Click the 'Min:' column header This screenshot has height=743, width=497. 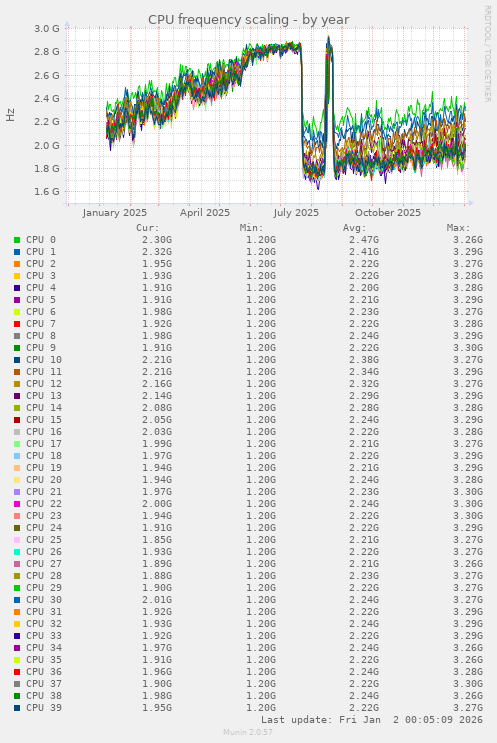click(252, 228)
